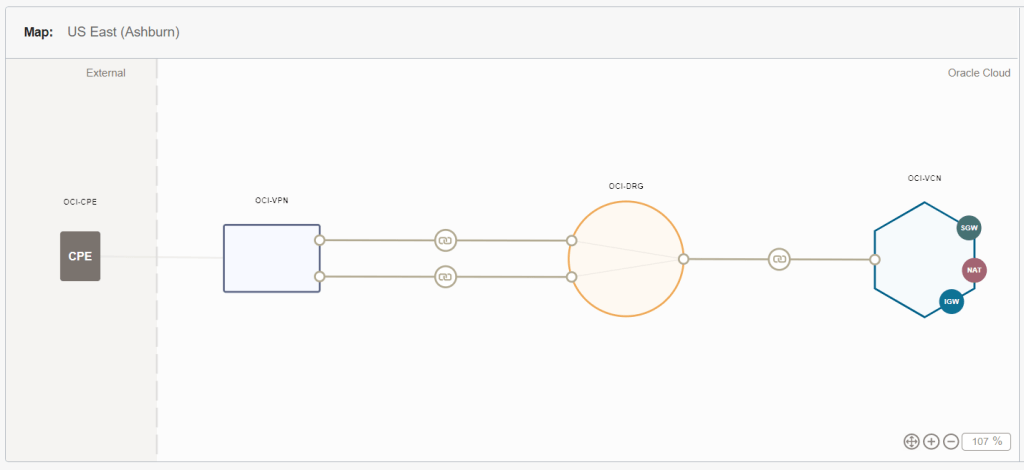
Task: Click the lower VPN tunnel link icon
Action: tap(445, 276)
